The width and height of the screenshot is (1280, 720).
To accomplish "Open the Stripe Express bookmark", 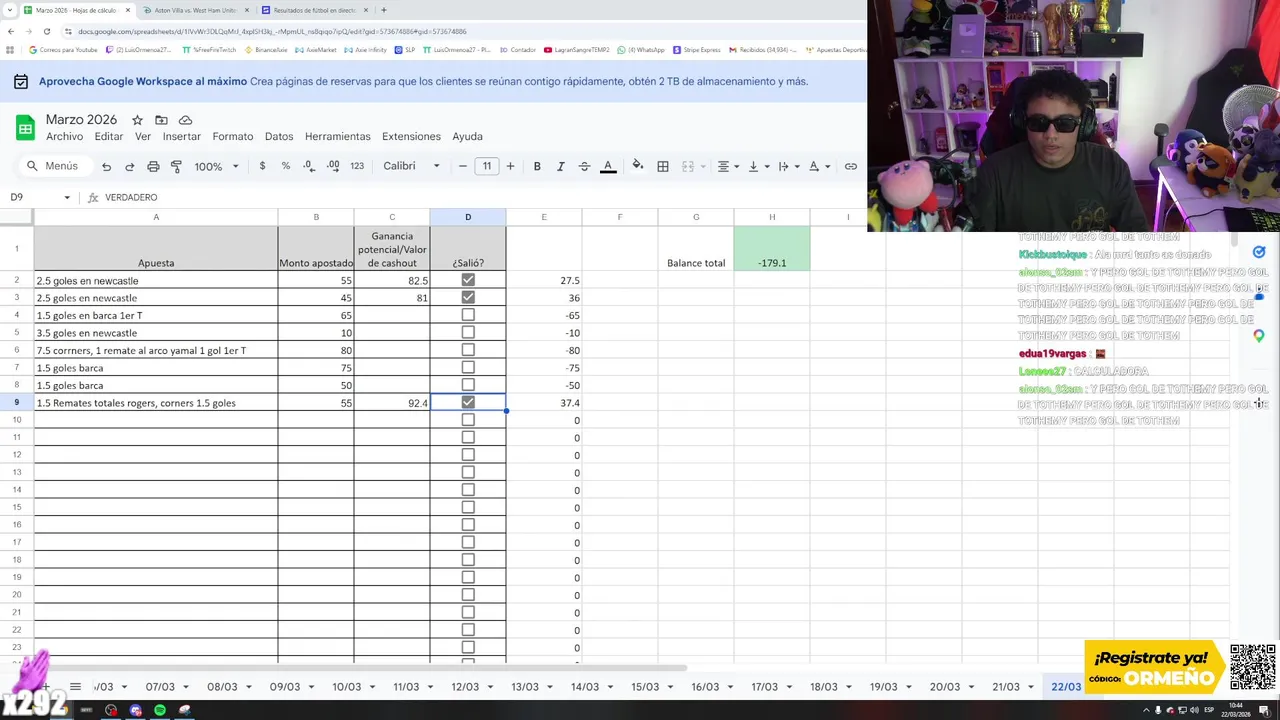I will 696,49.
